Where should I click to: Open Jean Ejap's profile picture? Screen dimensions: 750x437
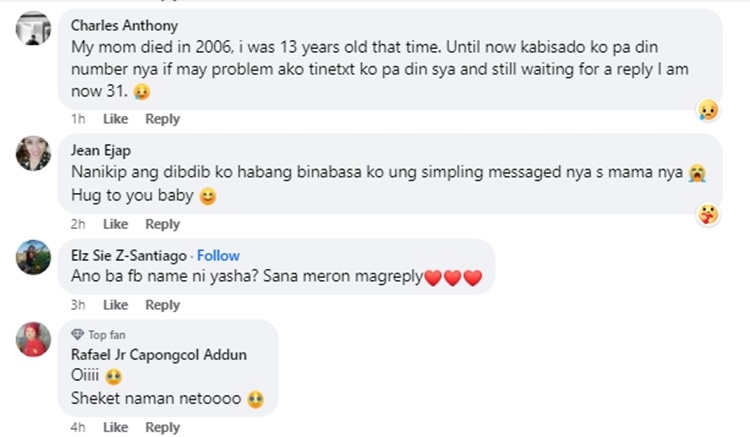[x=34, y=153]
